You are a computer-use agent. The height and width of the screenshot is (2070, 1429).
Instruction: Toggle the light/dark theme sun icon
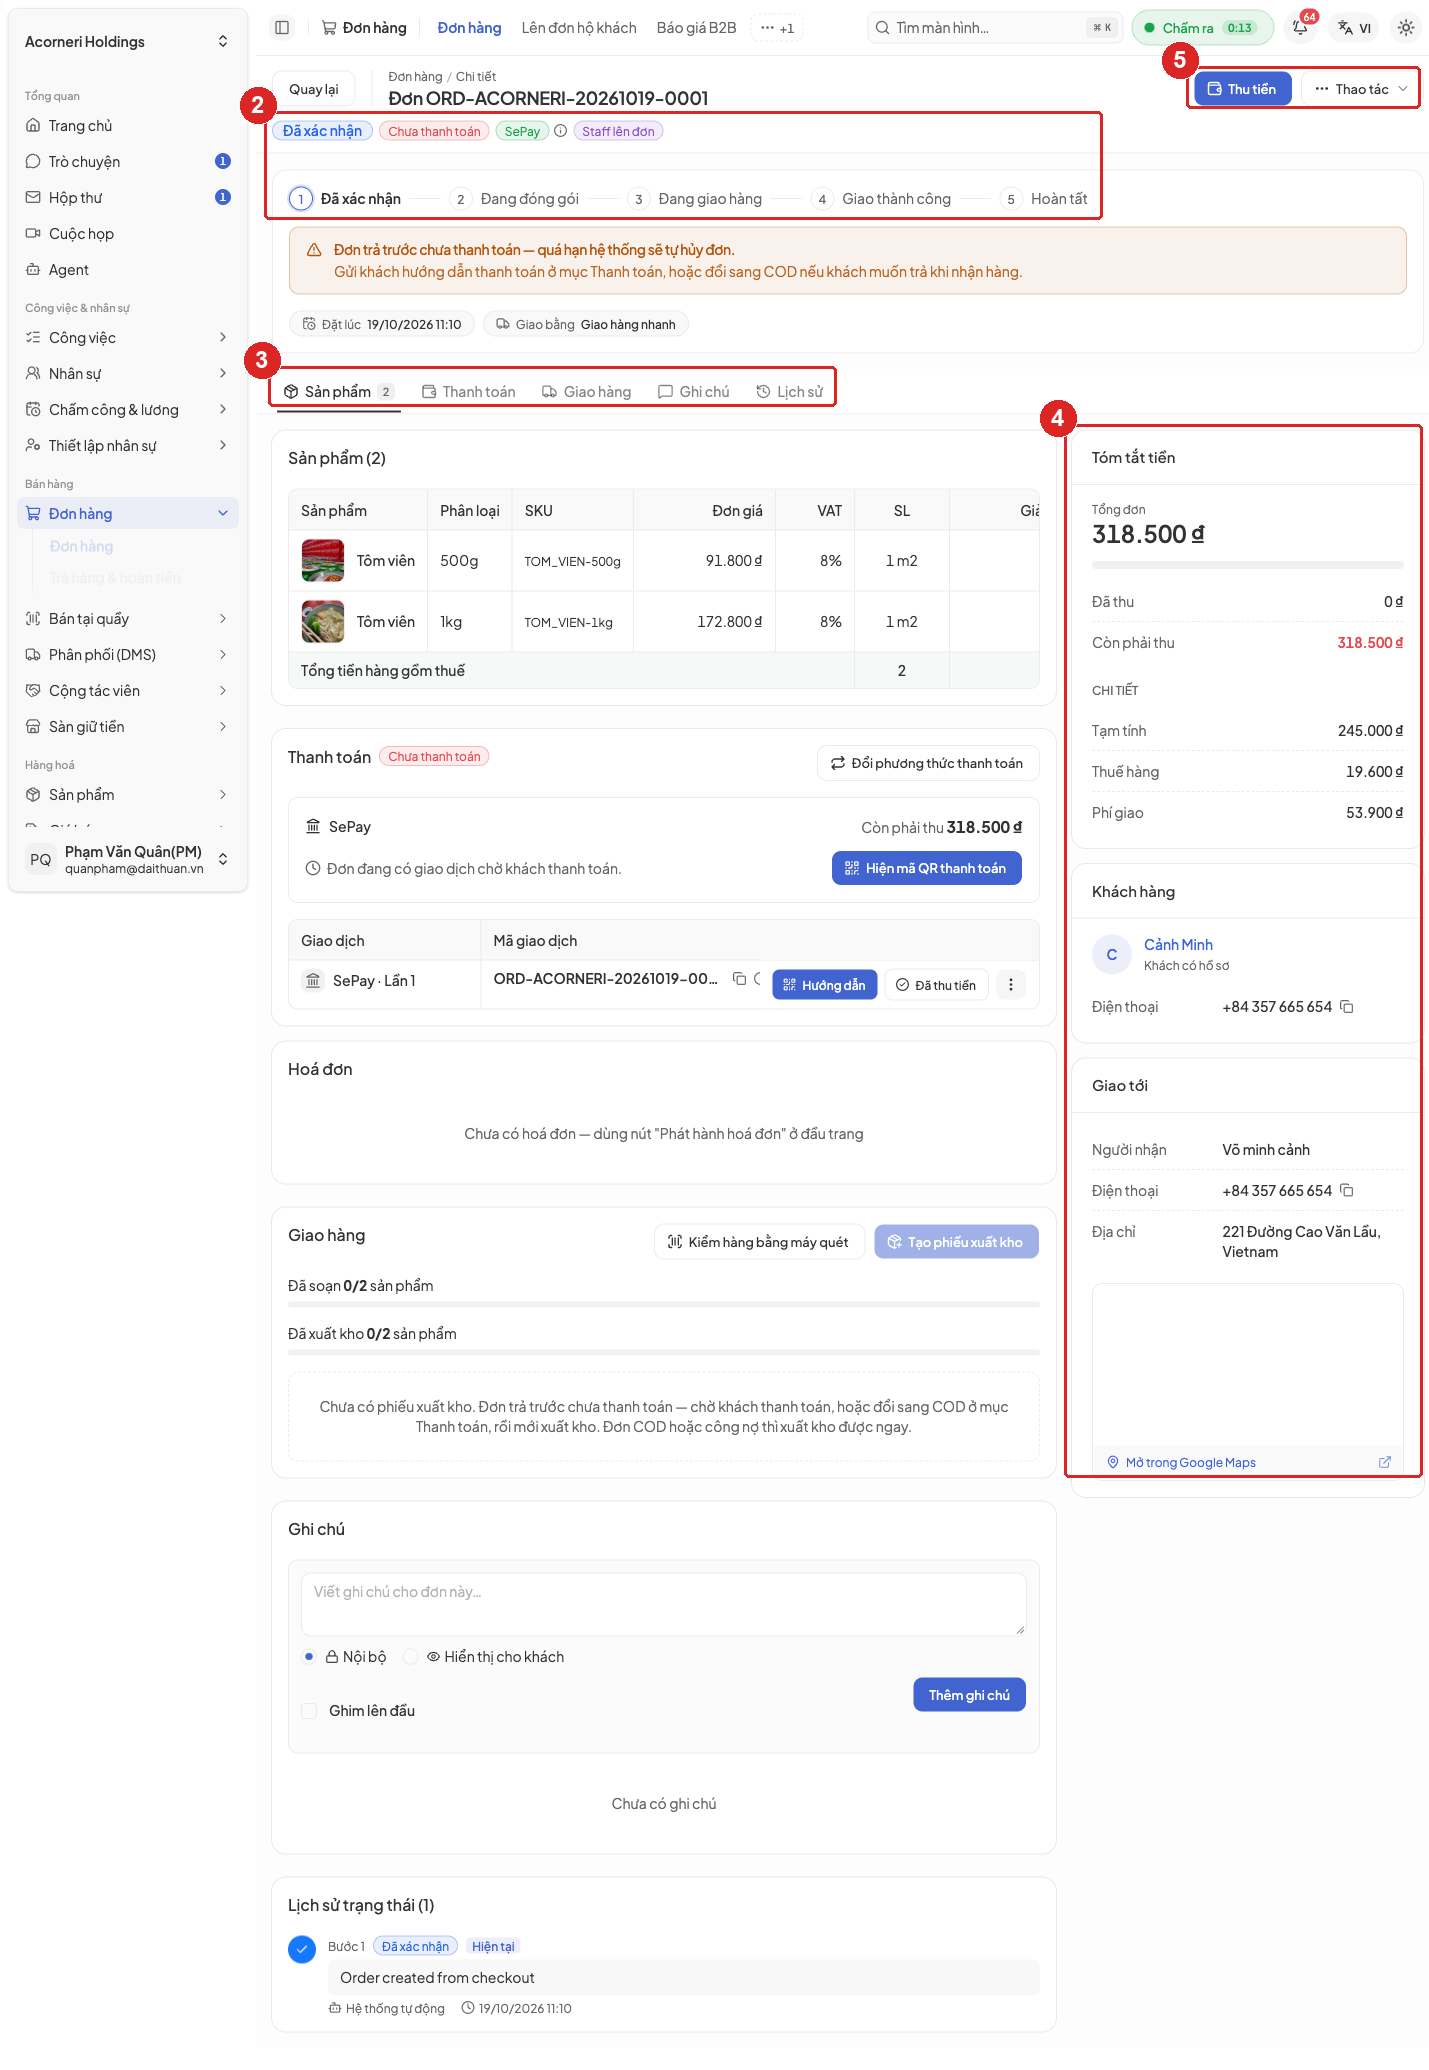pos(1406,28)
